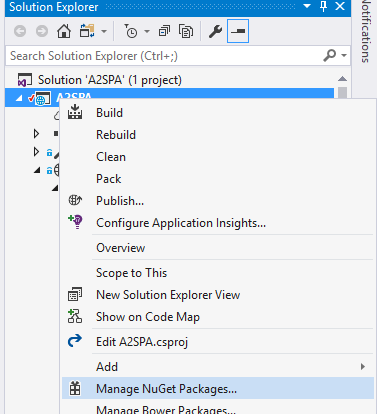Click the Search Solution Explorer input field
The height and width of the screenshot is (414, 377).
point(163,56)
